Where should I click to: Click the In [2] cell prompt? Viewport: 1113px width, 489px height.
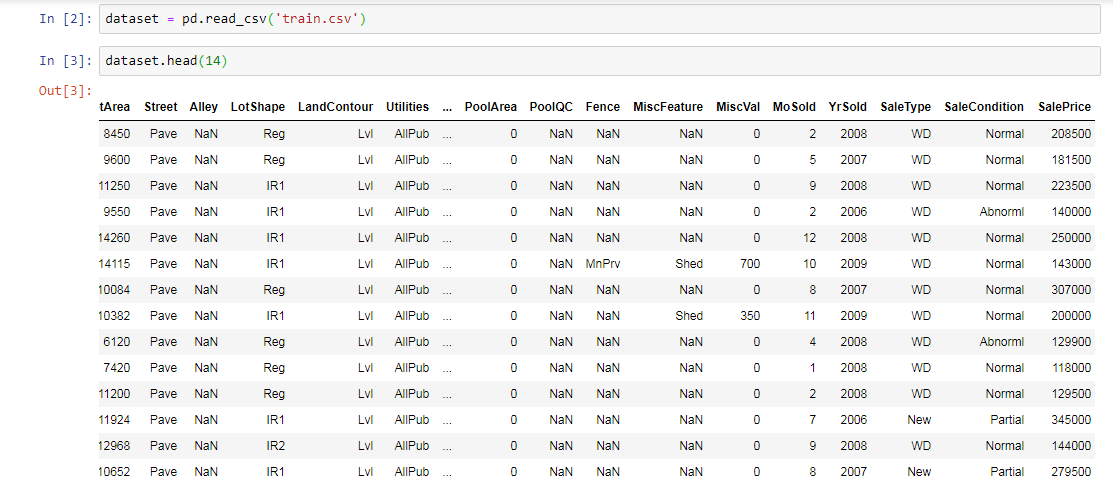point(64,19)
